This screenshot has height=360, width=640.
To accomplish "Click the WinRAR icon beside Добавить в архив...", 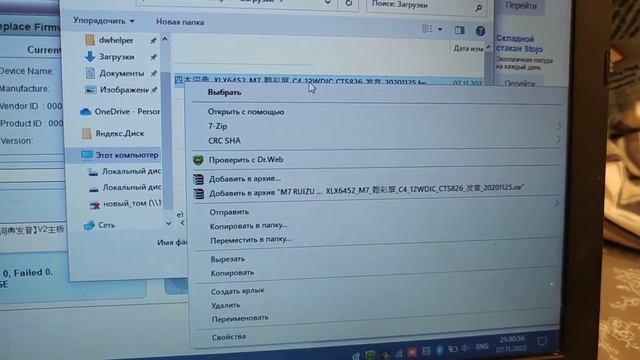I will [x=198, y=179].
